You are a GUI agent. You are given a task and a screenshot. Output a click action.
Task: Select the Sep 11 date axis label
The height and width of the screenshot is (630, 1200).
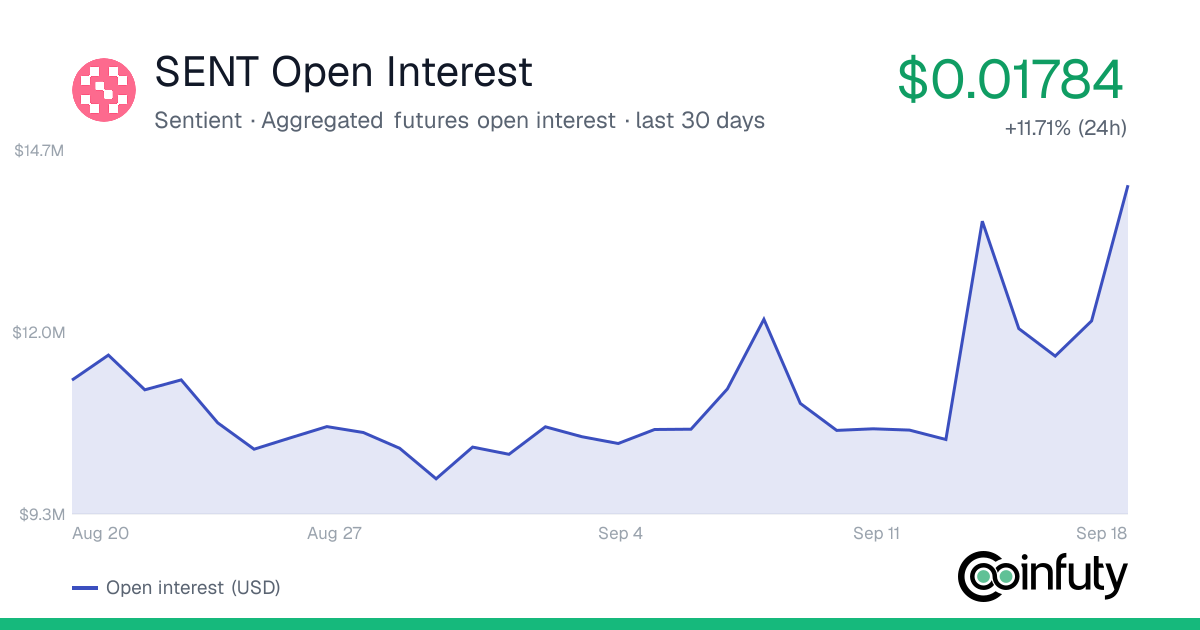[x=876, y=534]
